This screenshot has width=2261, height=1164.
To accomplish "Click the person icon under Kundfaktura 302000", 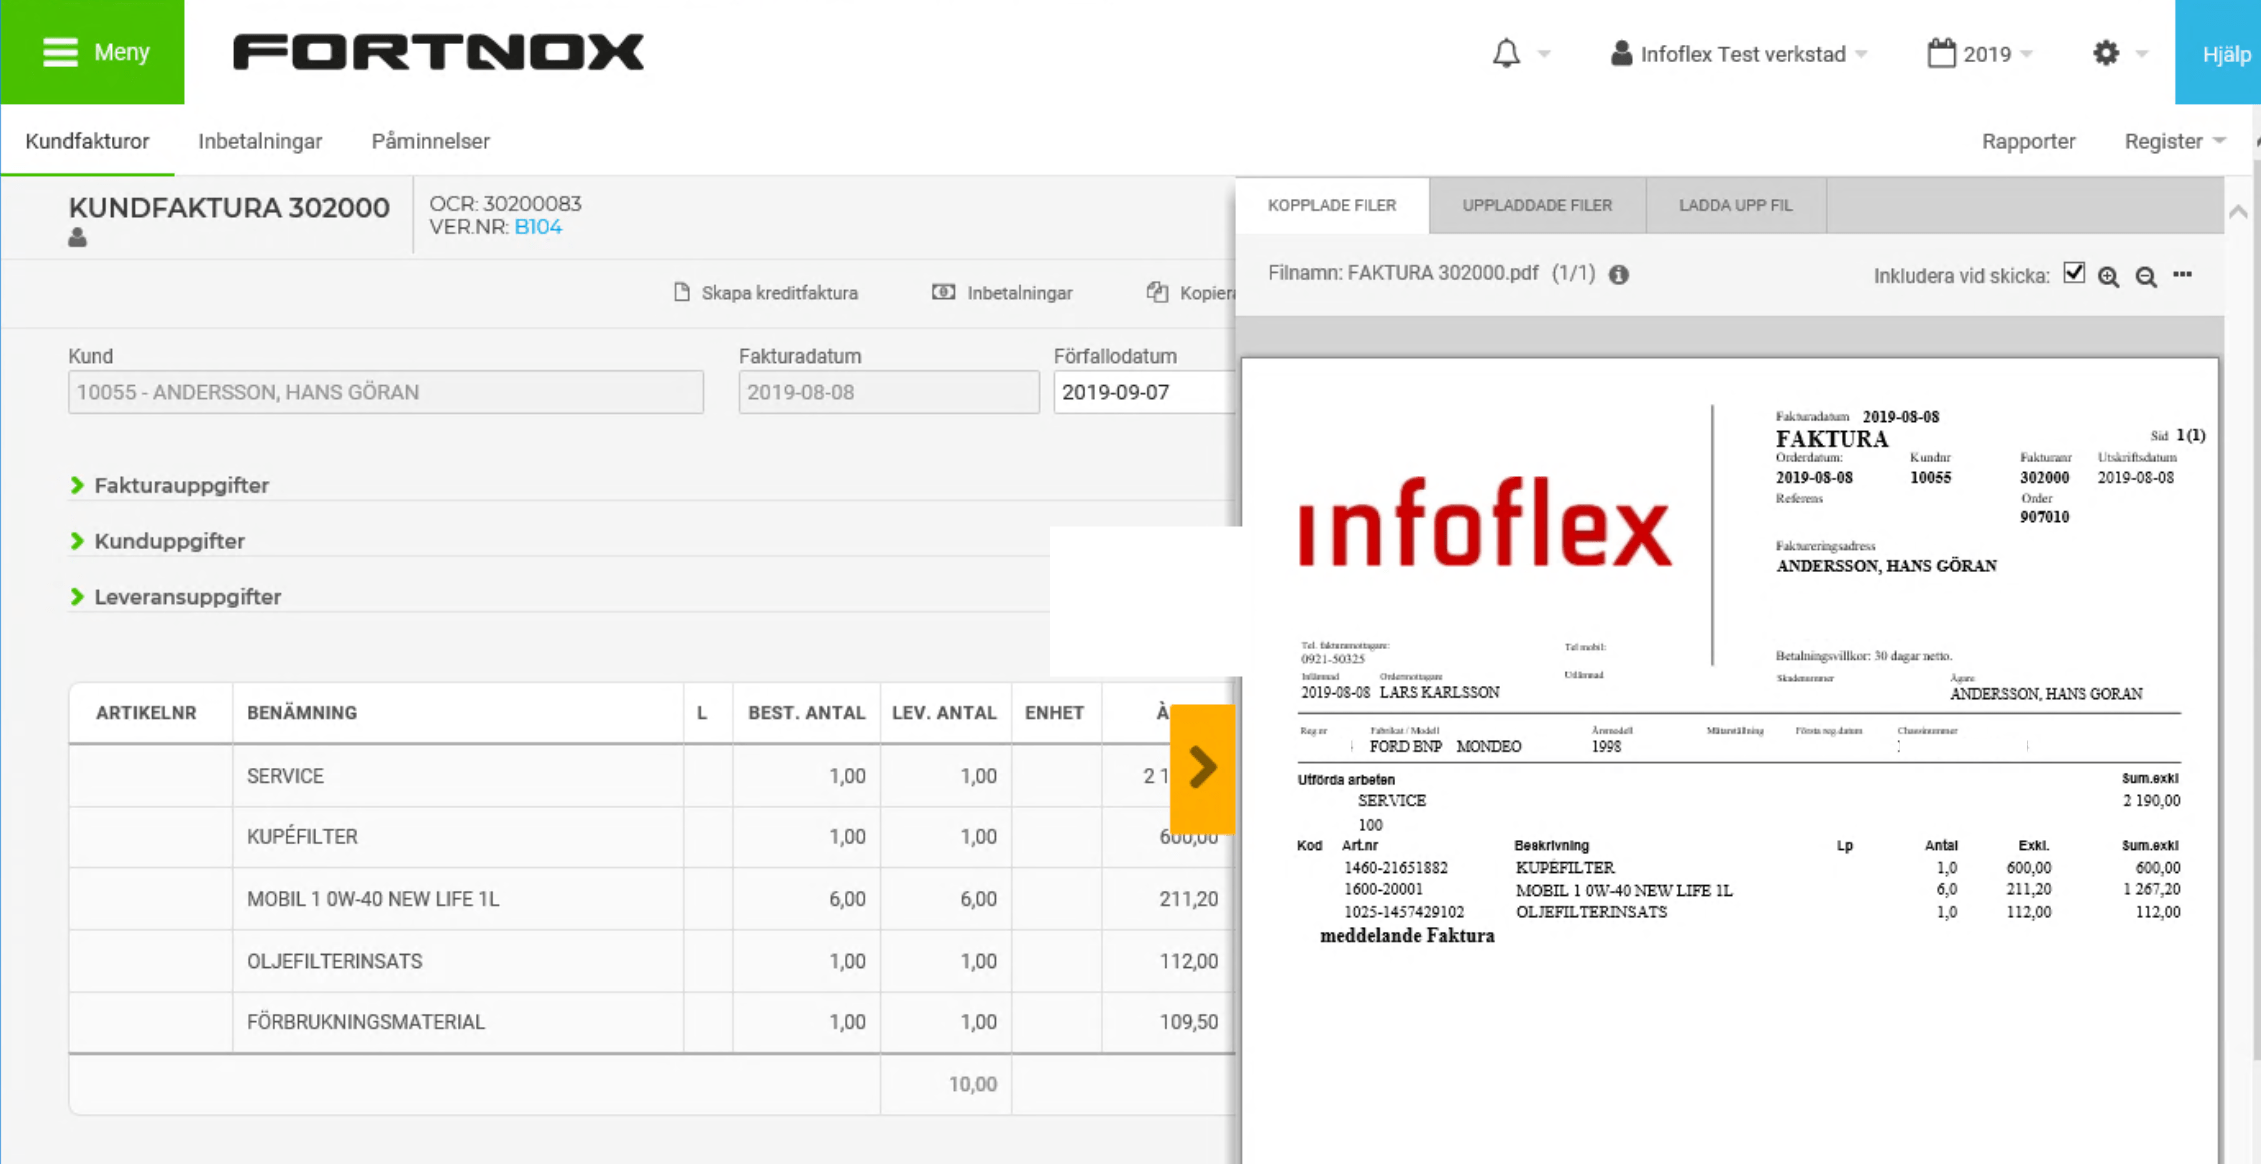I will click(77, 238).
